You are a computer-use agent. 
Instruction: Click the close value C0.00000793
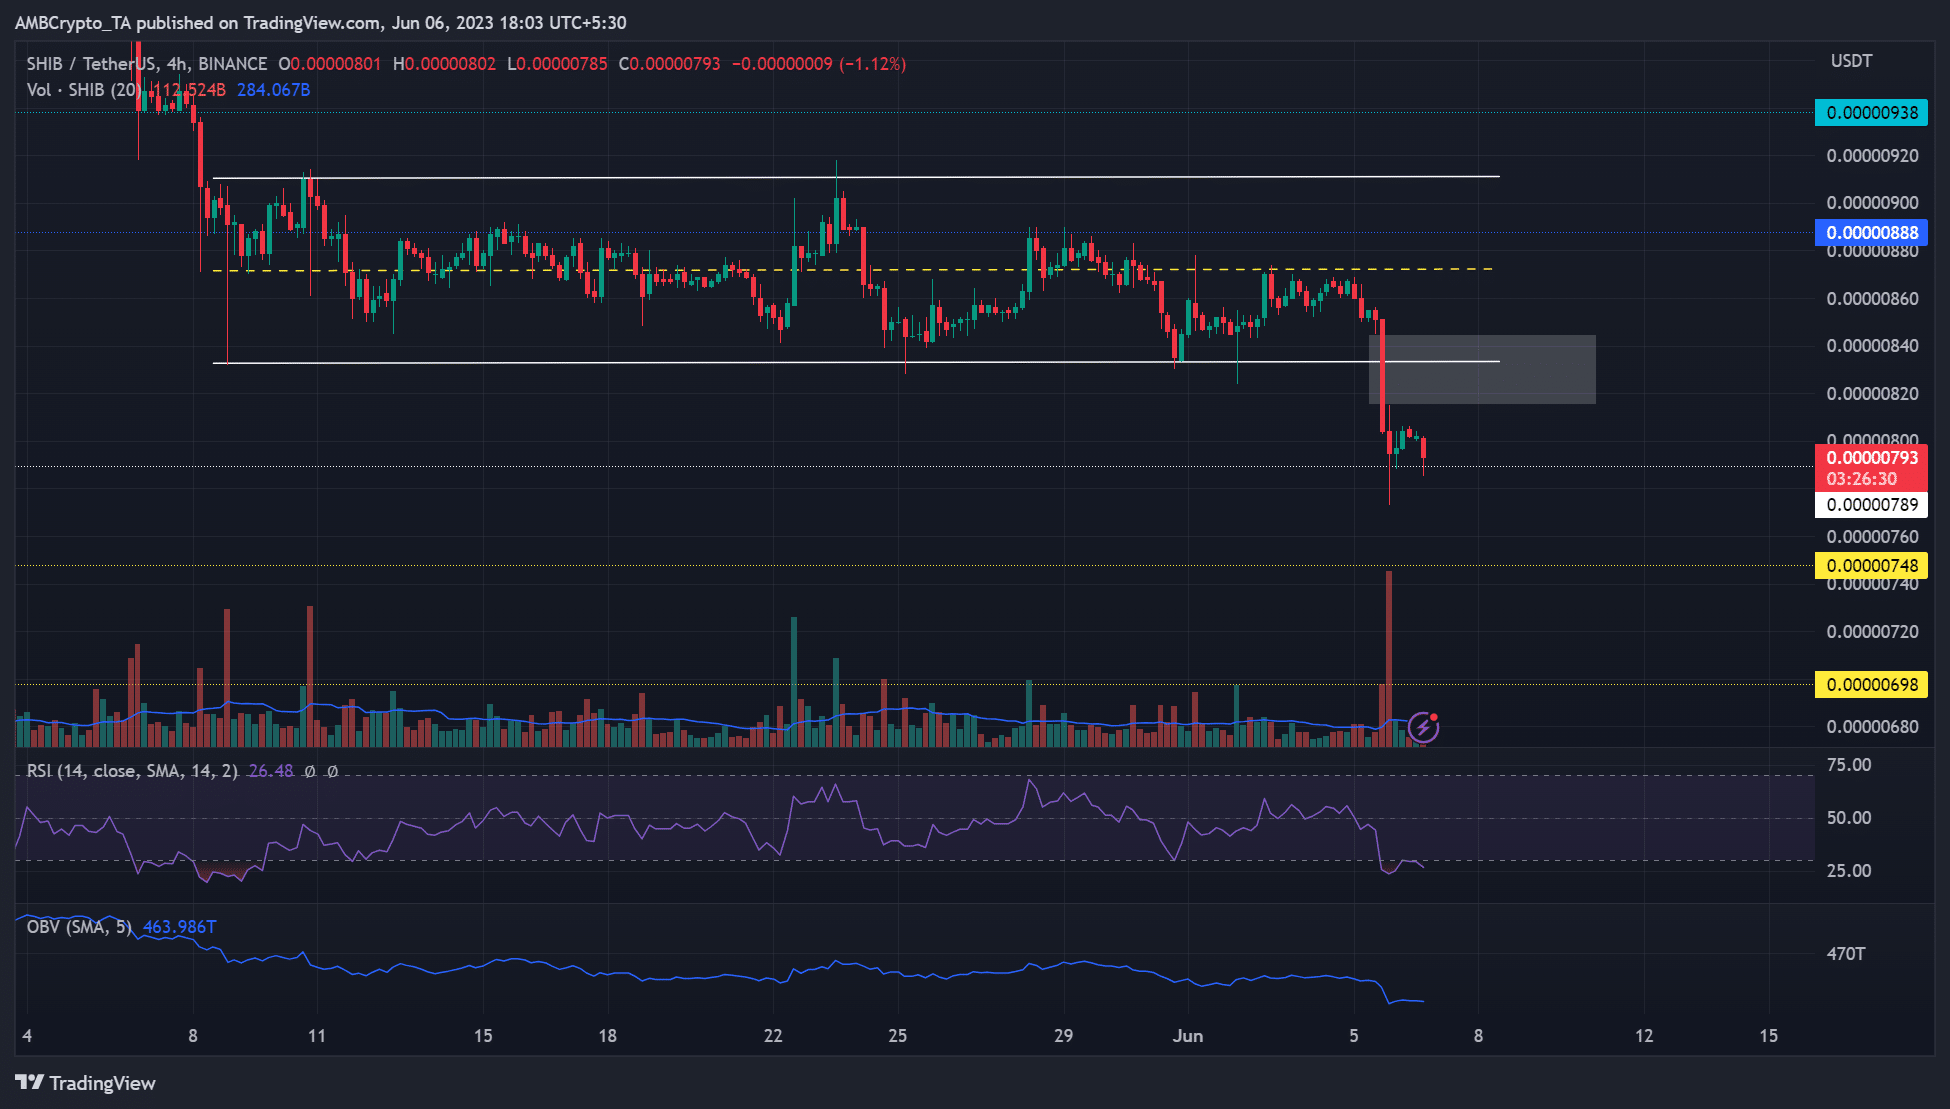669,64
